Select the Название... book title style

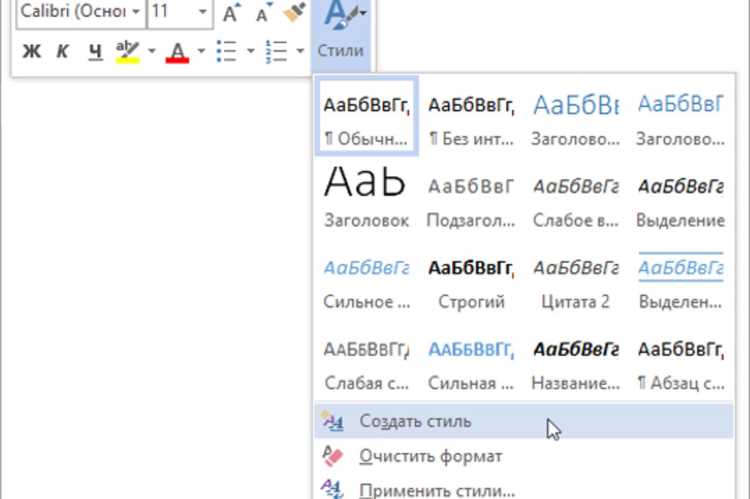point(576,362)
